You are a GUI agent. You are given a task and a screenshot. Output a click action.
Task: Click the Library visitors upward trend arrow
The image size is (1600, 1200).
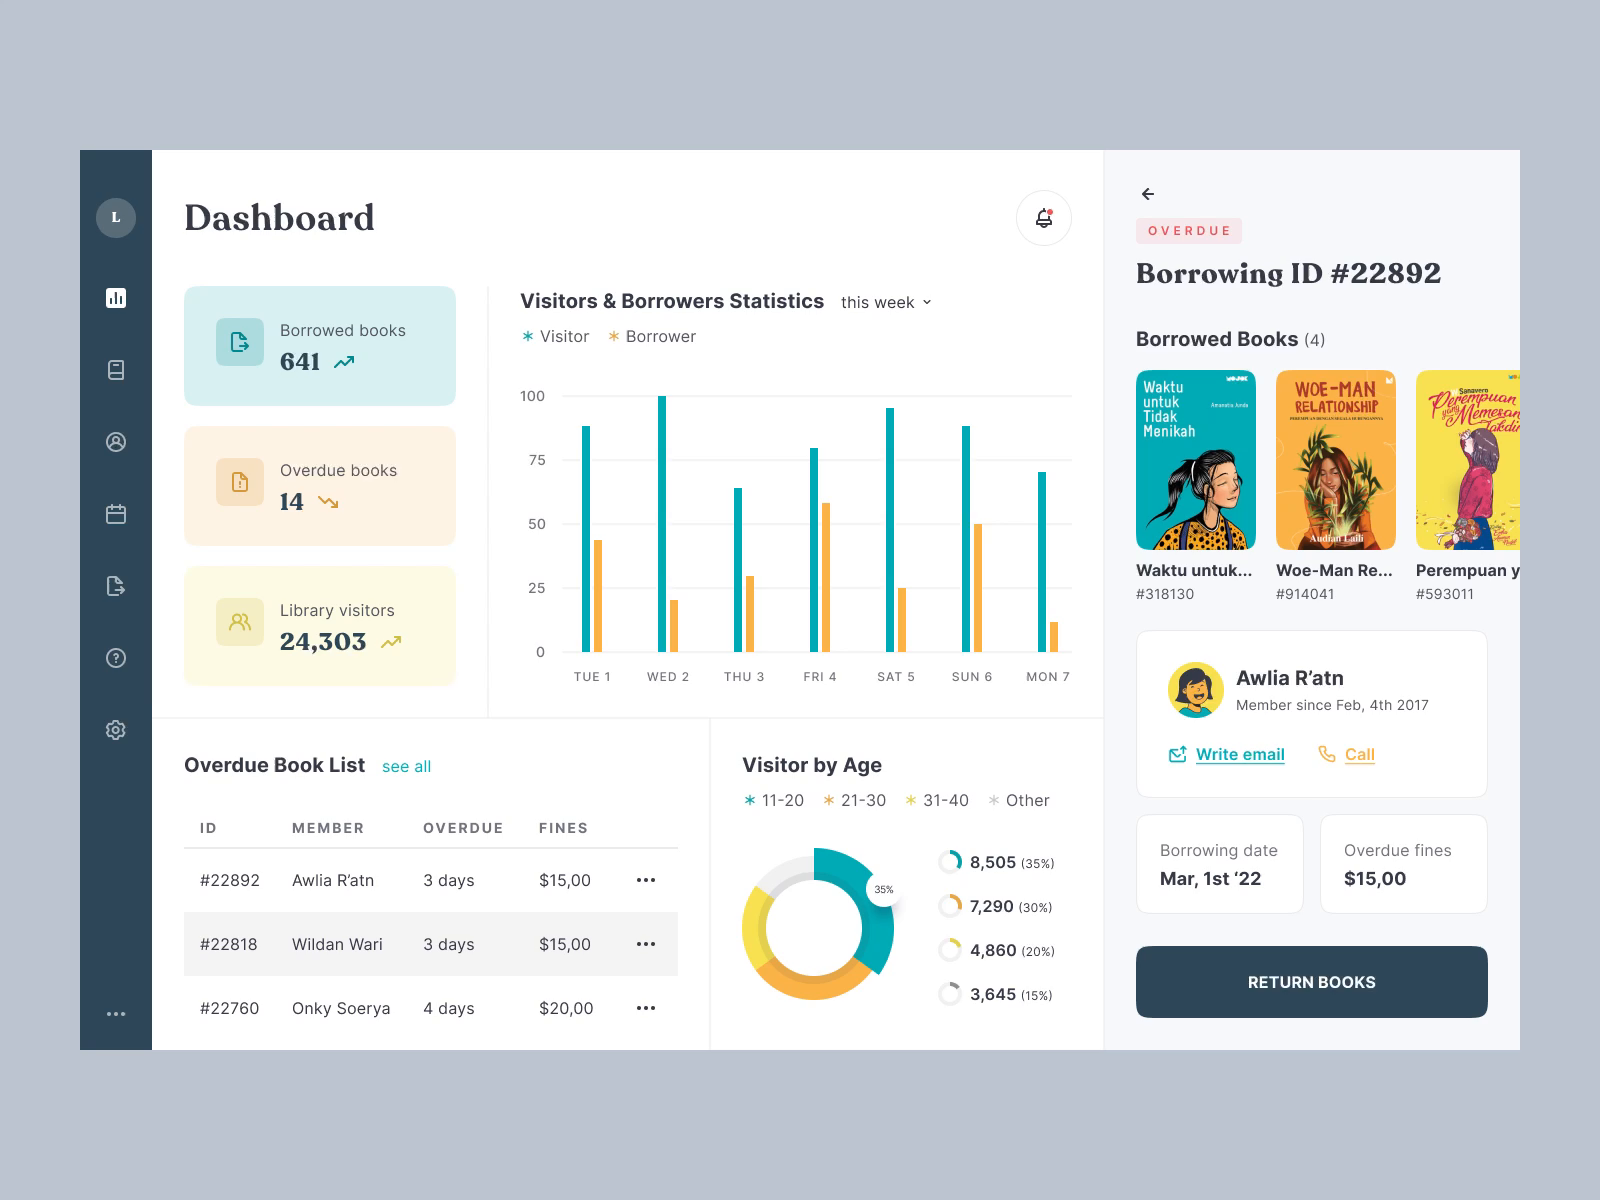391,642
